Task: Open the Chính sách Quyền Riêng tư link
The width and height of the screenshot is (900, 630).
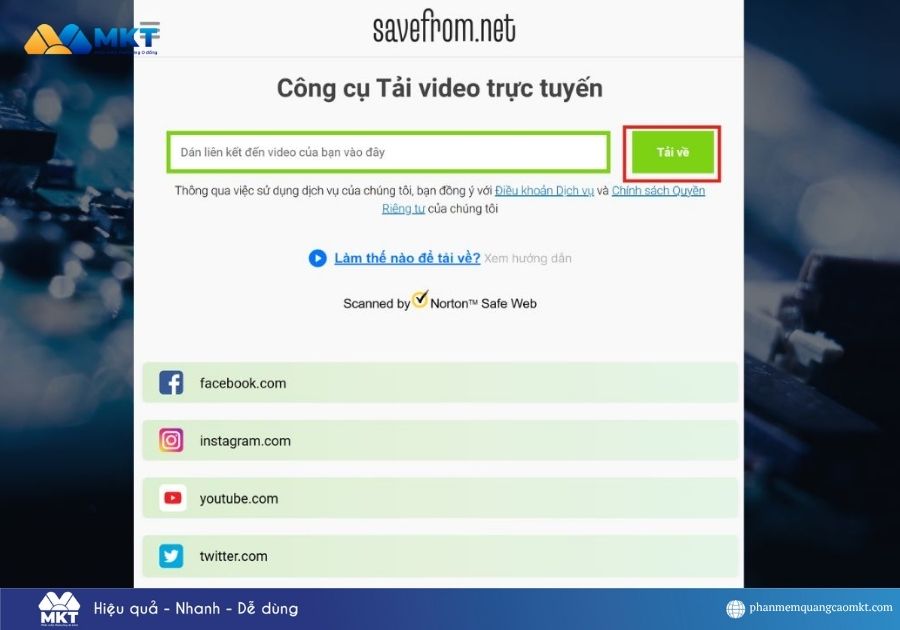Action: click(659, 190)
